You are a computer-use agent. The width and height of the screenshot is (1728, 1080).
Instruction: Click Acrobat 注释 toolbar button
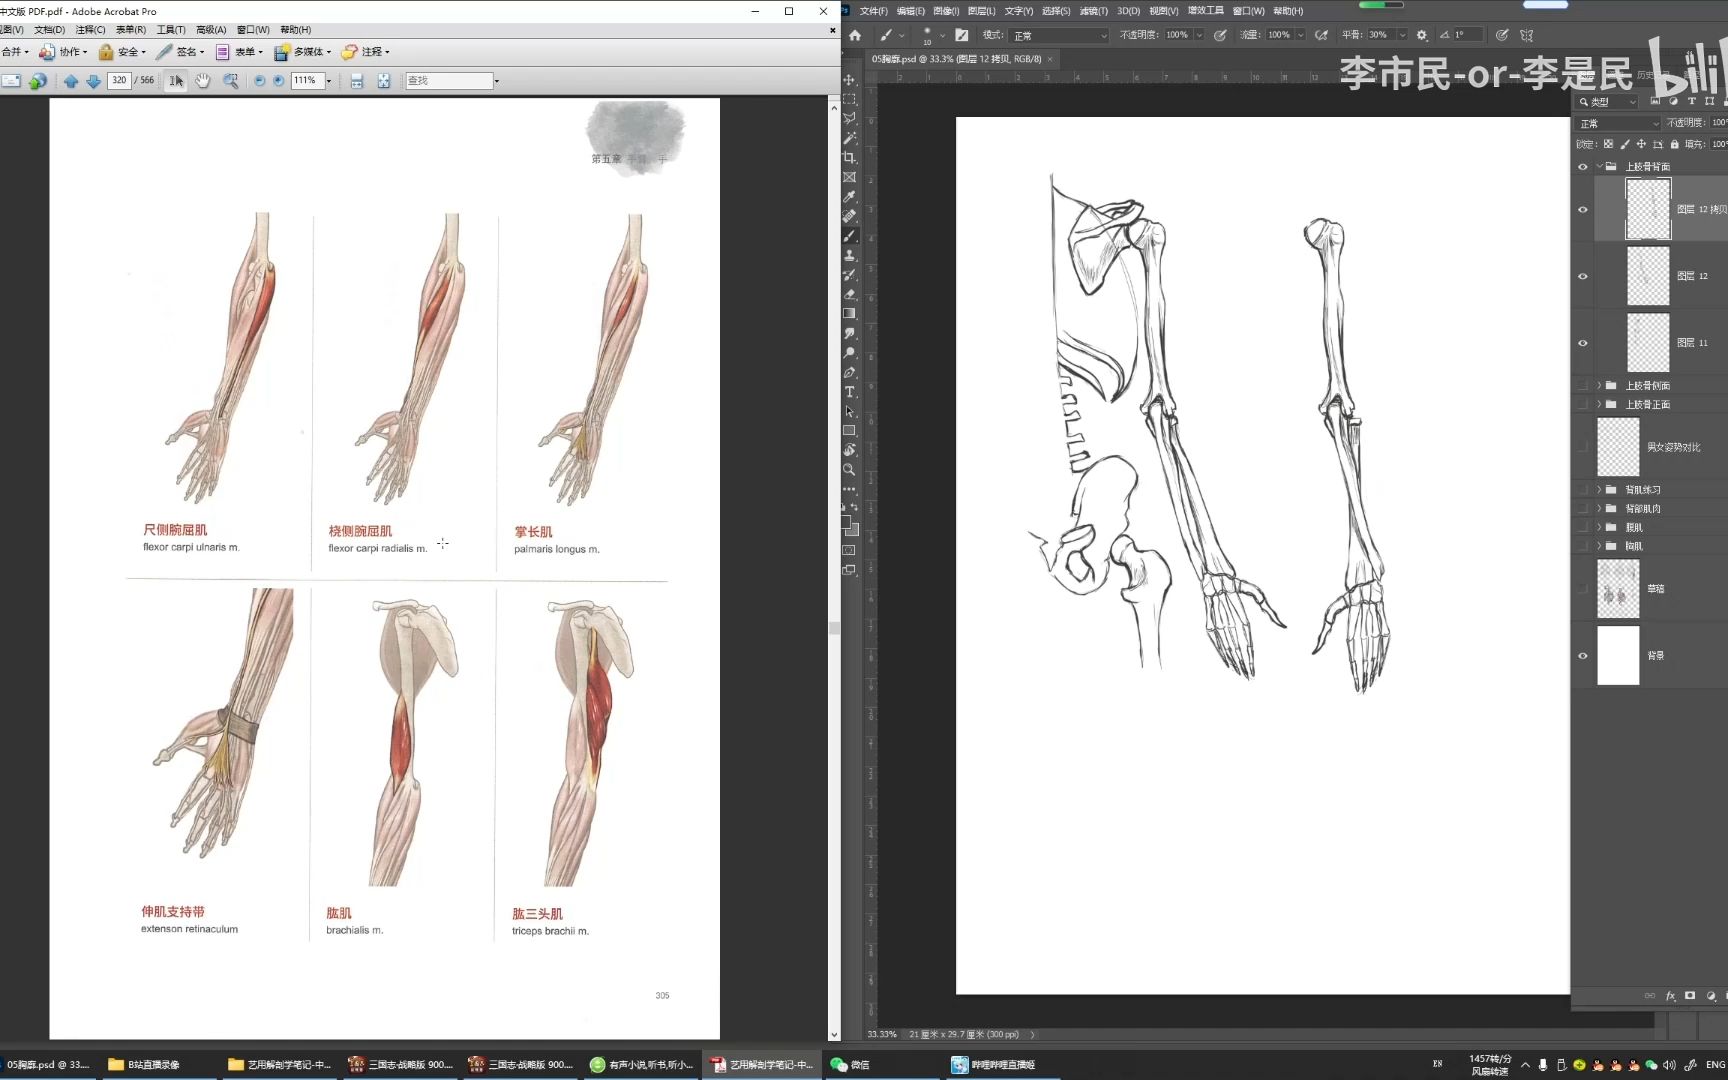tap(366, 52)
